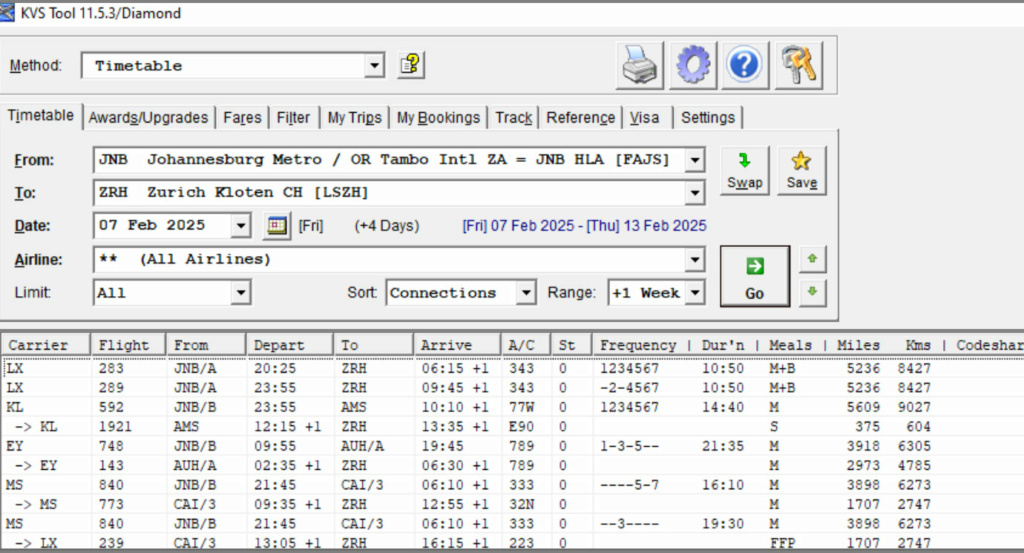Click the A/C column header
This screenshot has height=553, width=1024.
pyautogui.click(x=526, y=345)
